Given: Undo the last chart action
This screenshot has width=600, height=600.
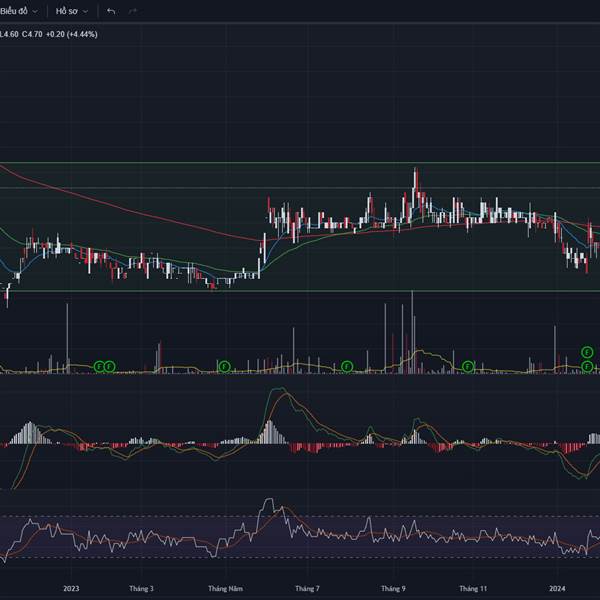Looking at the screenshot, I should (x=111, y=11).
